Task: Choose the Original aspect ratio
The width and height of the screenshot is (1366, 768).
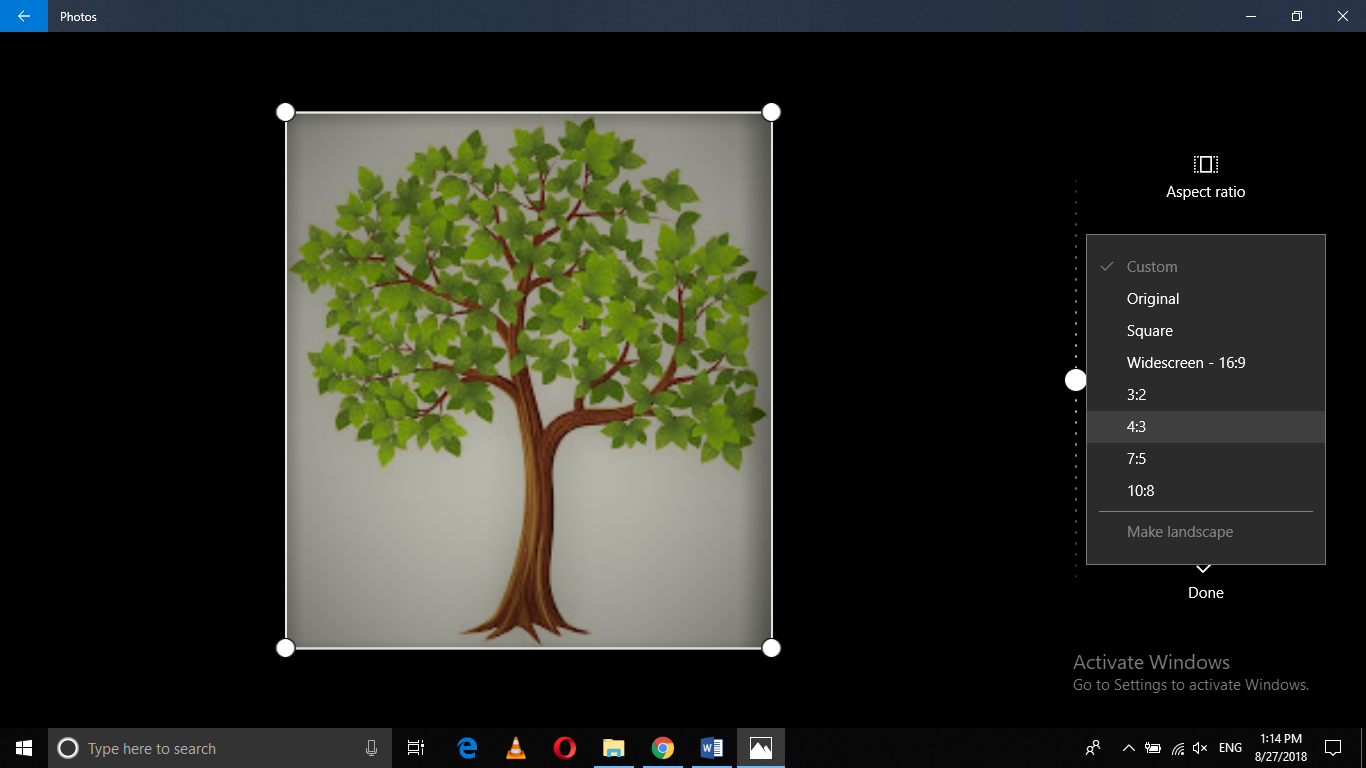Action: pyautogui.click(x=1152, y=298)
